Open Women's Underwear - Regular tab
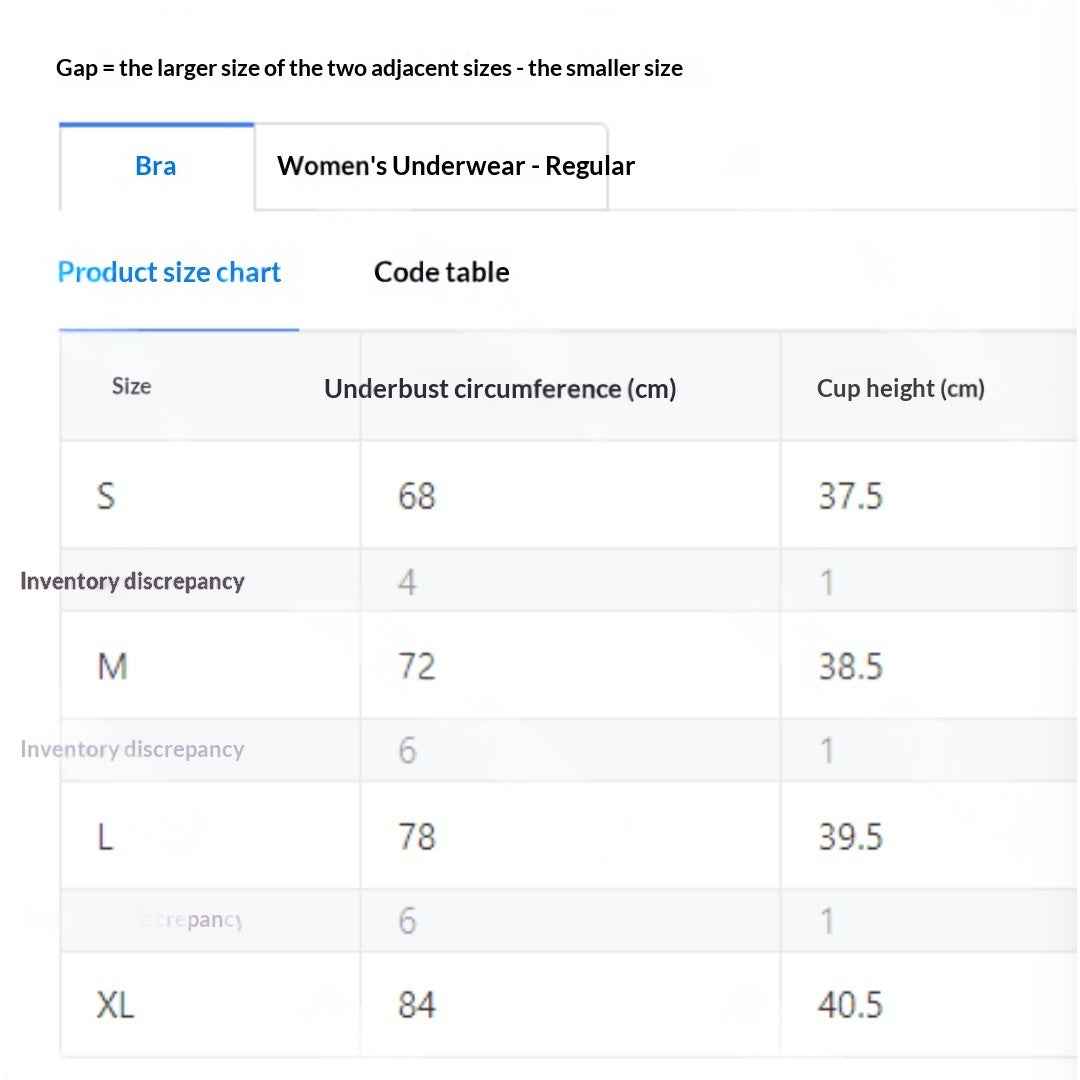Screen dimensions: 1080x1080 click(455, 166)
